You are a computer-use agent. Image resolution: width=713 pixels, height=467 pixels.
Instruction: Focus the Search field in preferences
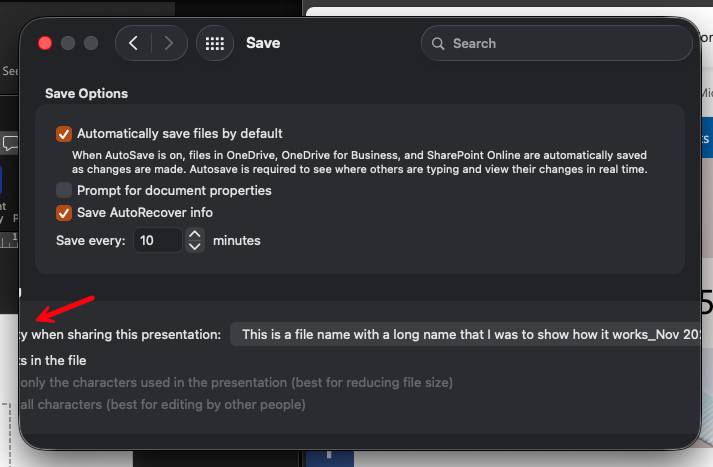tap(557, 43)
